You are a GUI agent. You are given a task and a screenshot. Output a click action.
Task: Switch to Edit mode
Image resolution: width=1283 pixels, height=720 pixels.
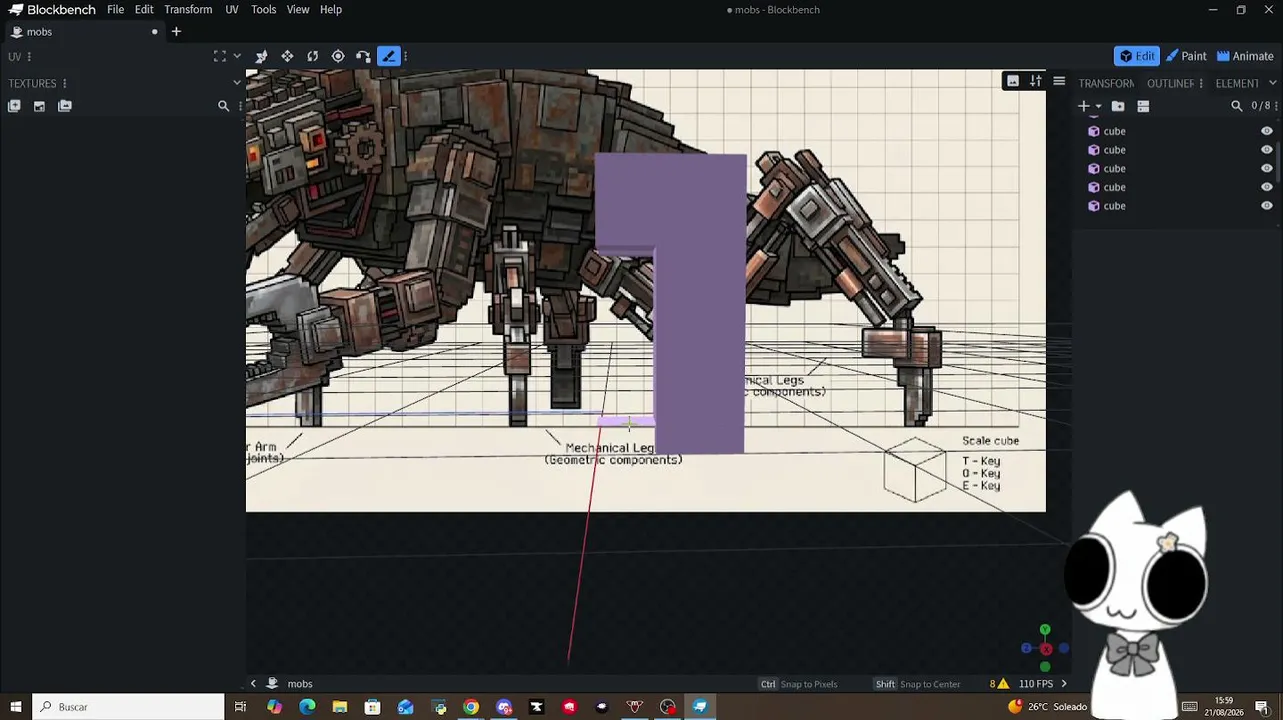coord(1137,56)
